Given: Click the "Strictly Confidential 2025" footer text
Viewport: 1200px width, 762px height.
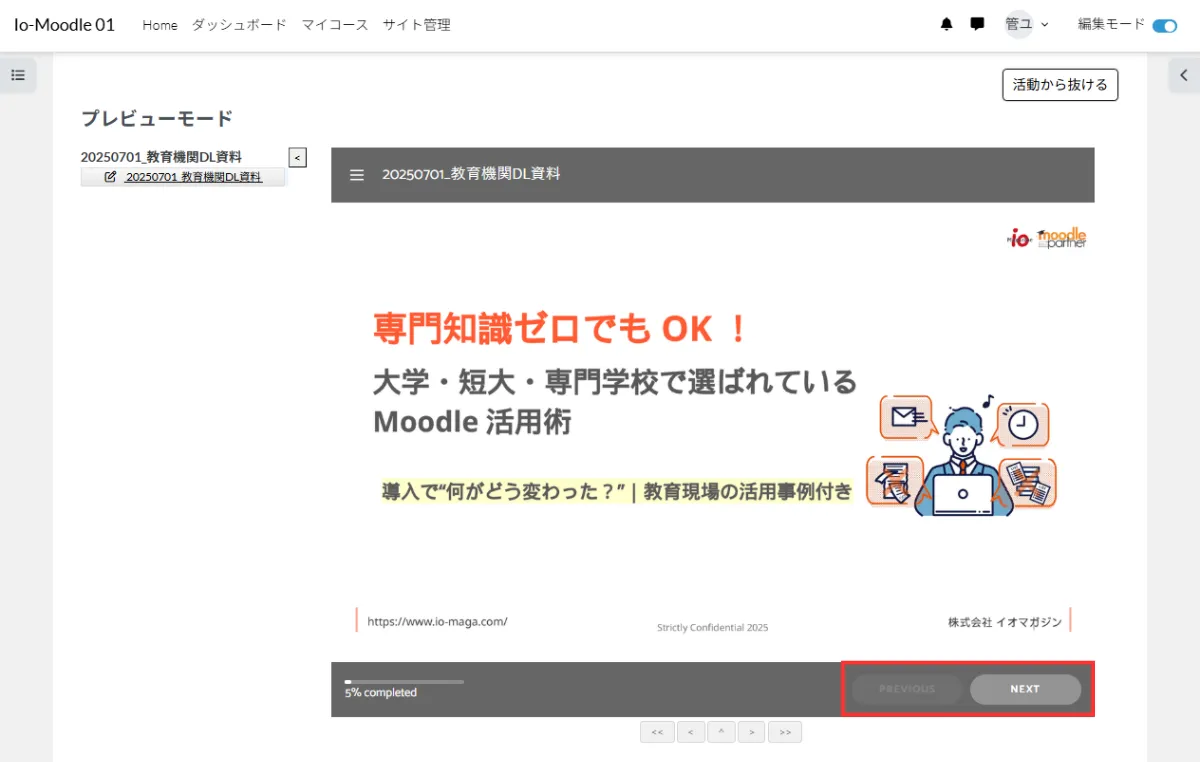Looking at the screenshot, I should 712,628.
